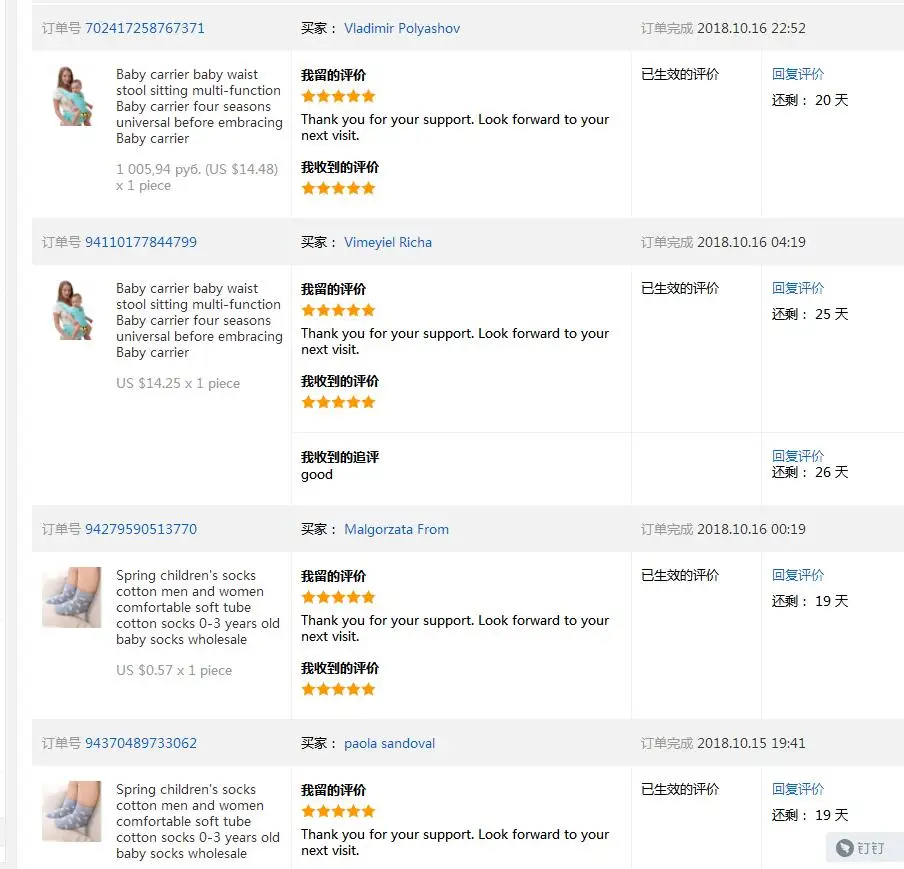Click the star rating under Malgorzata's 我留的评价

point(338,597)
